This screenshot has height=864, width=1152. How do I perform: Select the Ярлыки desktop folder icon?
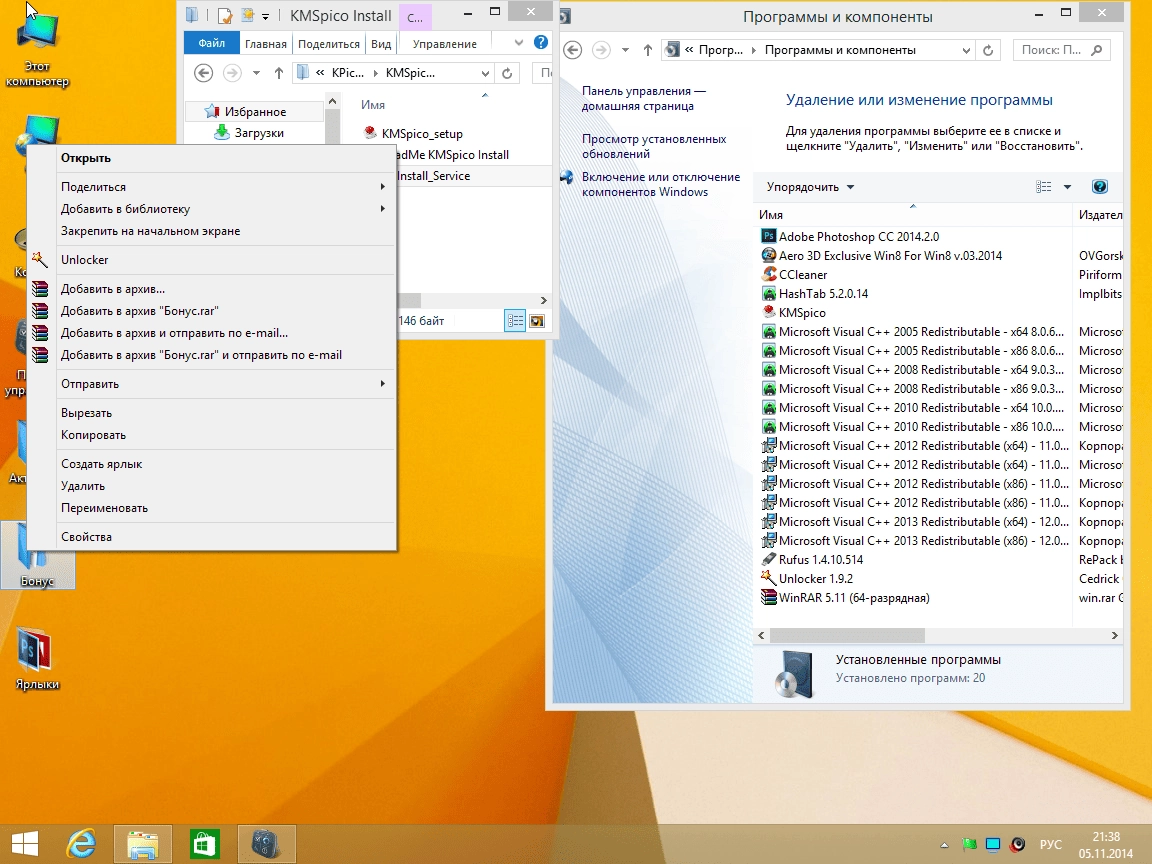pyautogui.click(x=37, y=658)
